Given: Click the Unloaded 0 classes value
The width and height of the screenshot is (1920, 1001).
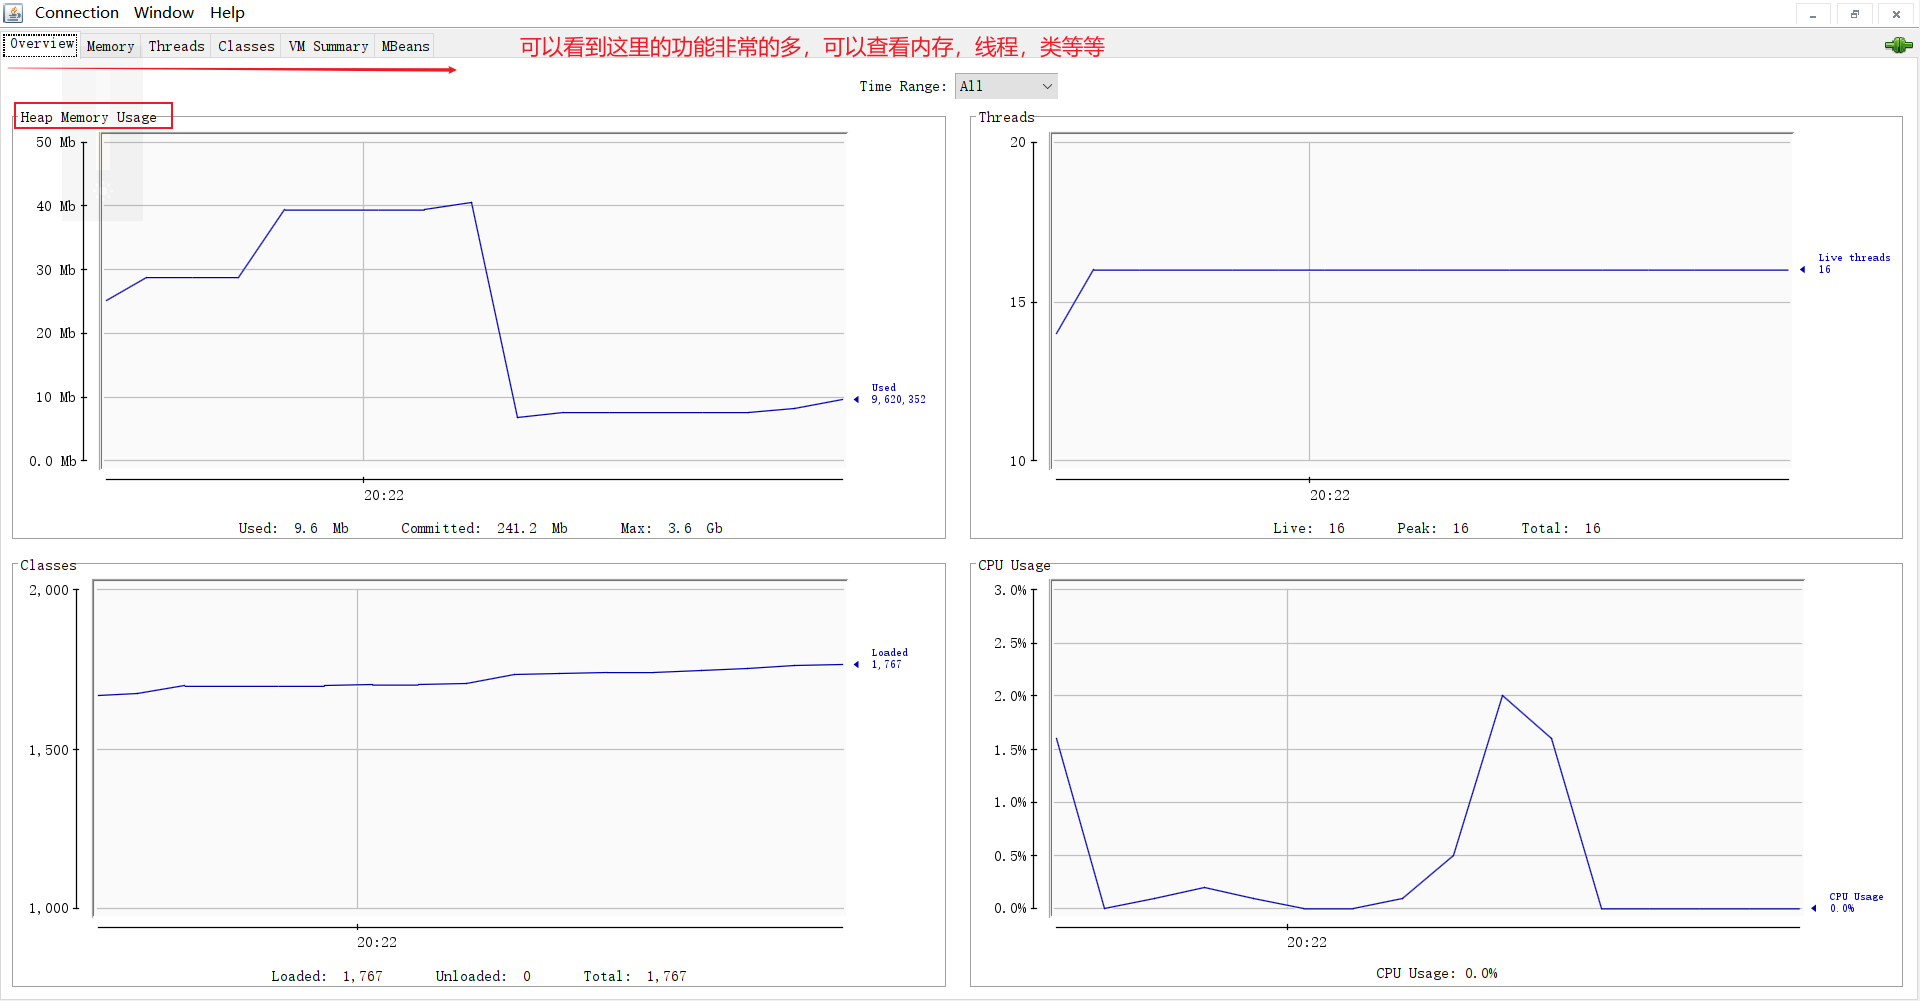Looking at the screenshot, I should pos(483,976).
